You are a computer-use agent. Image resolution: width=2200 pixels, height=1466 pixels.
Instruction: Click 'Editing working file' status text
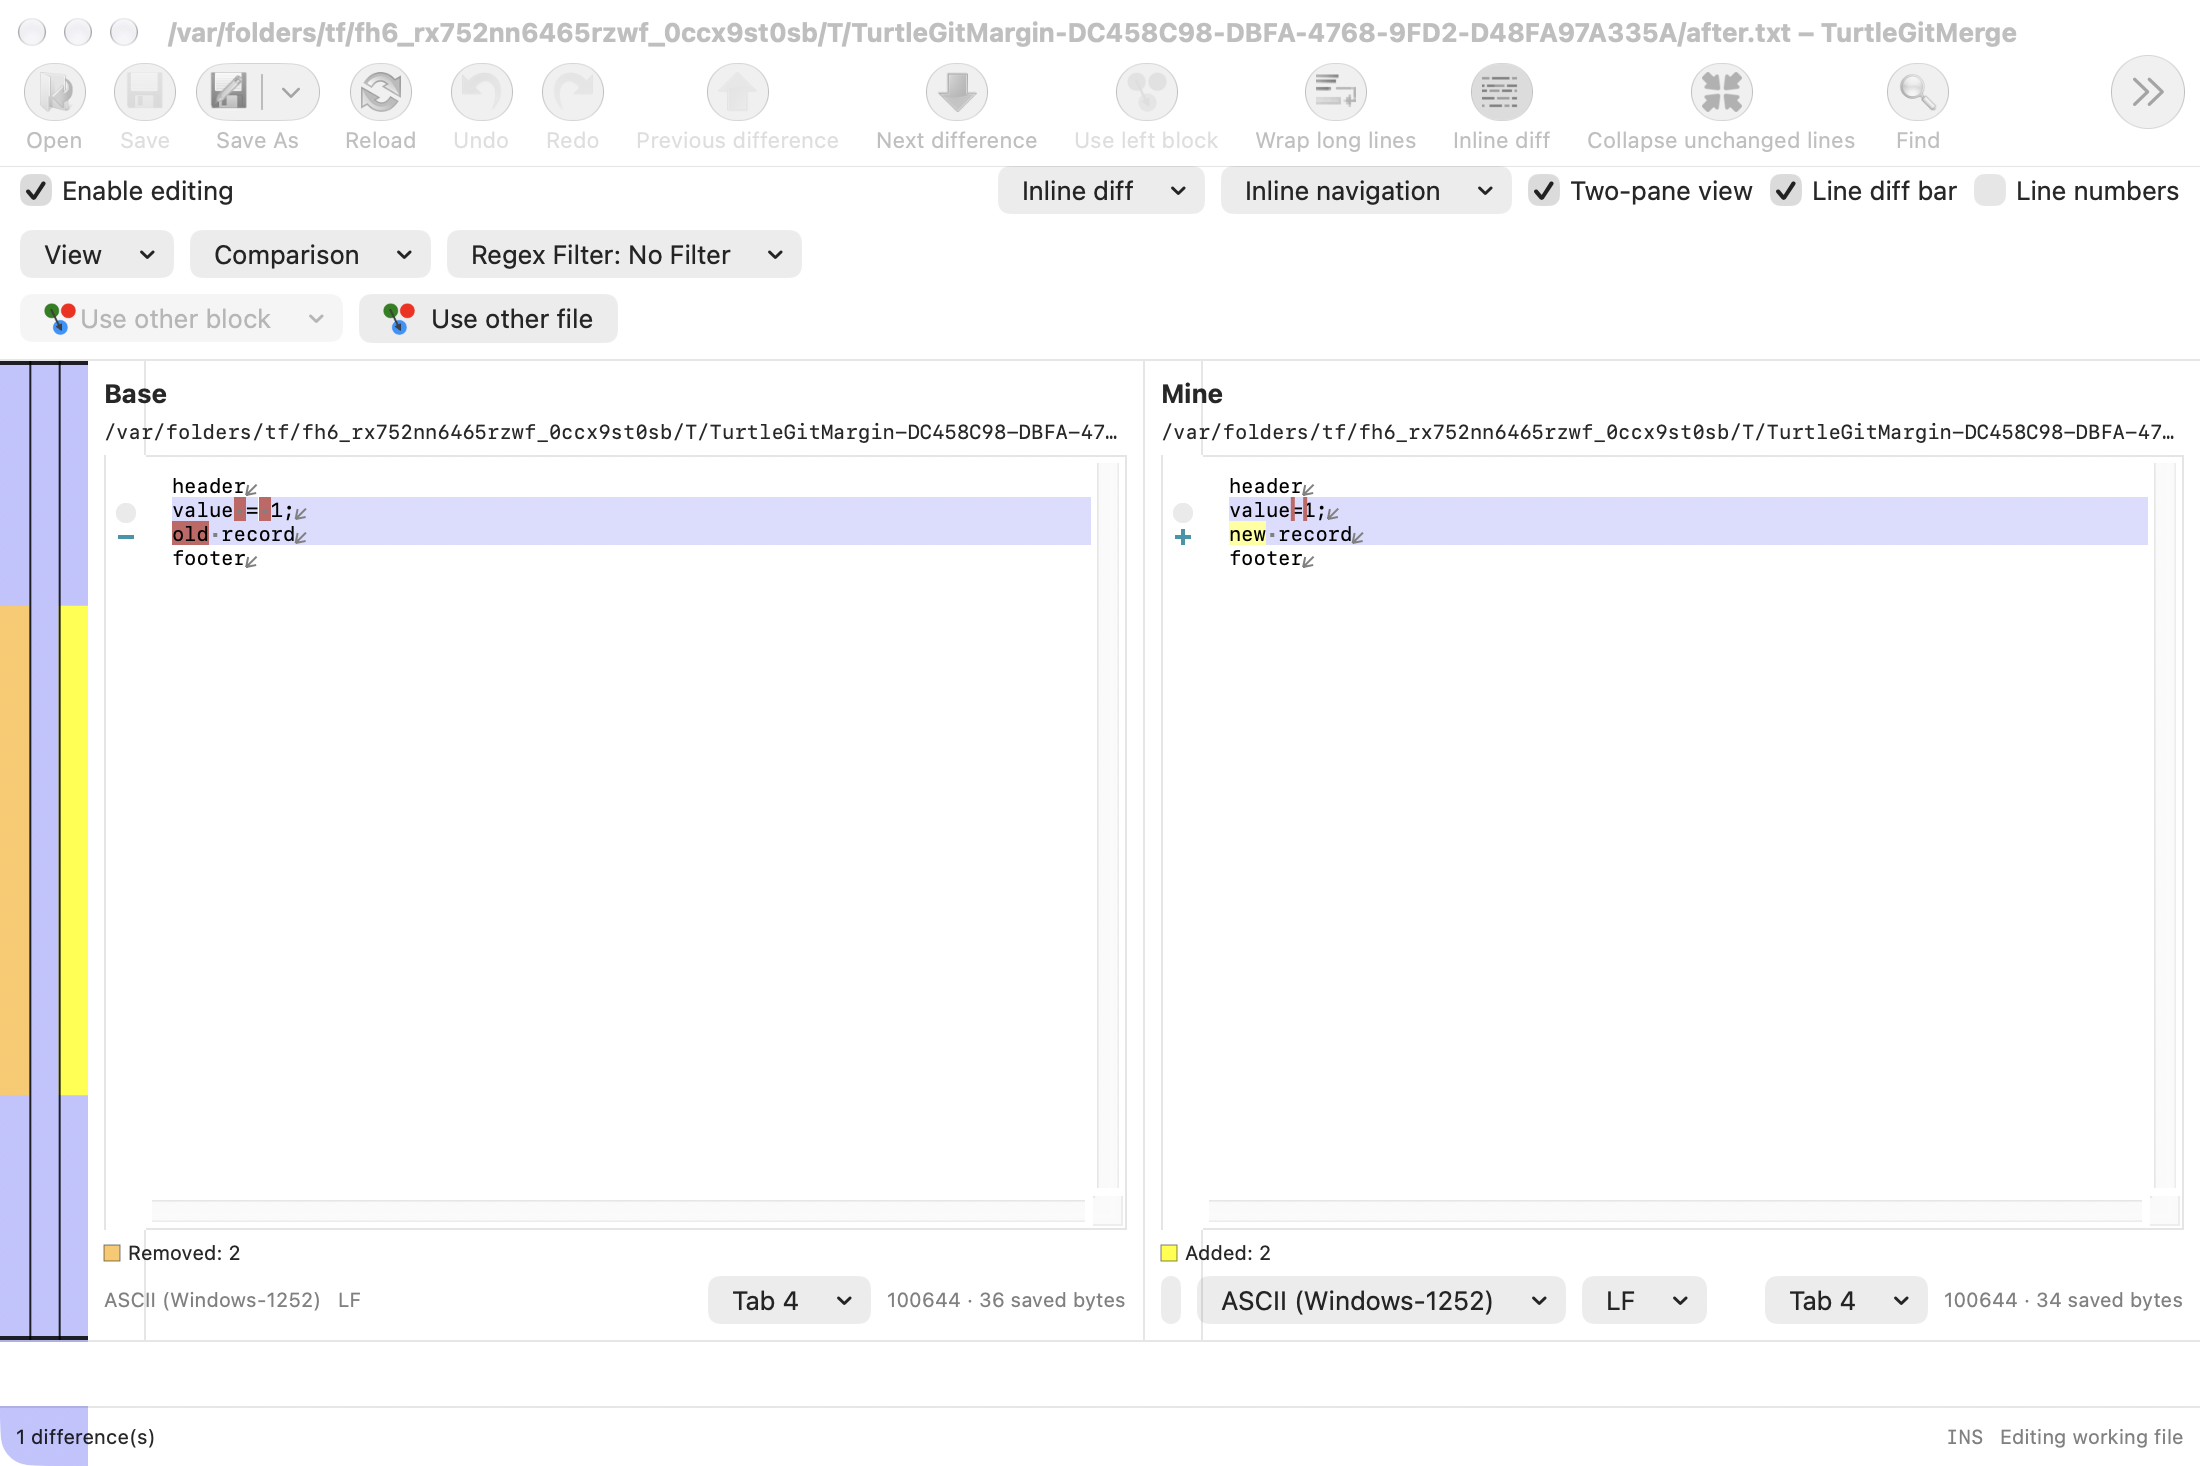click(2091, 1437)
